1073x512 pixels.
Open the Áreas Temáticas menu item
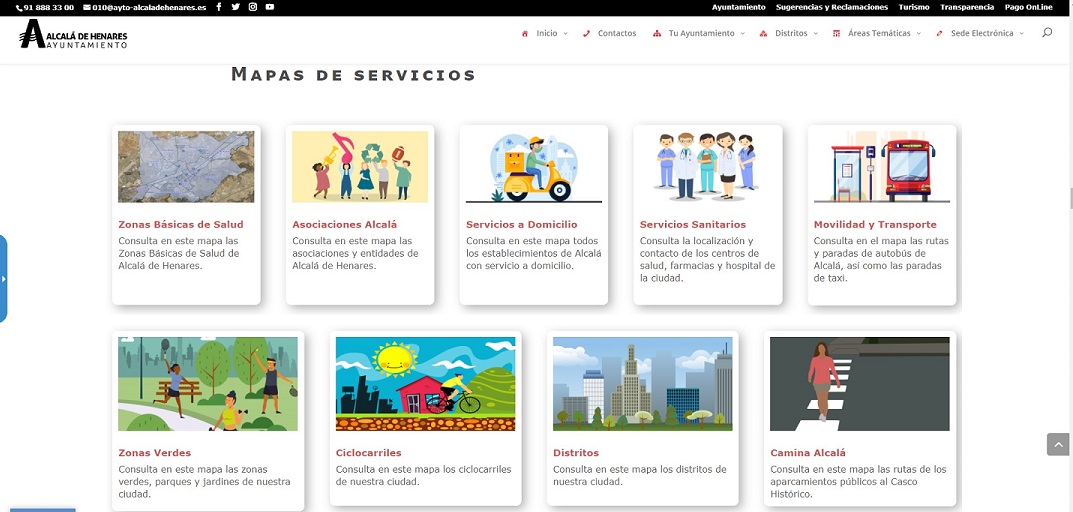(x=879, y=33)
